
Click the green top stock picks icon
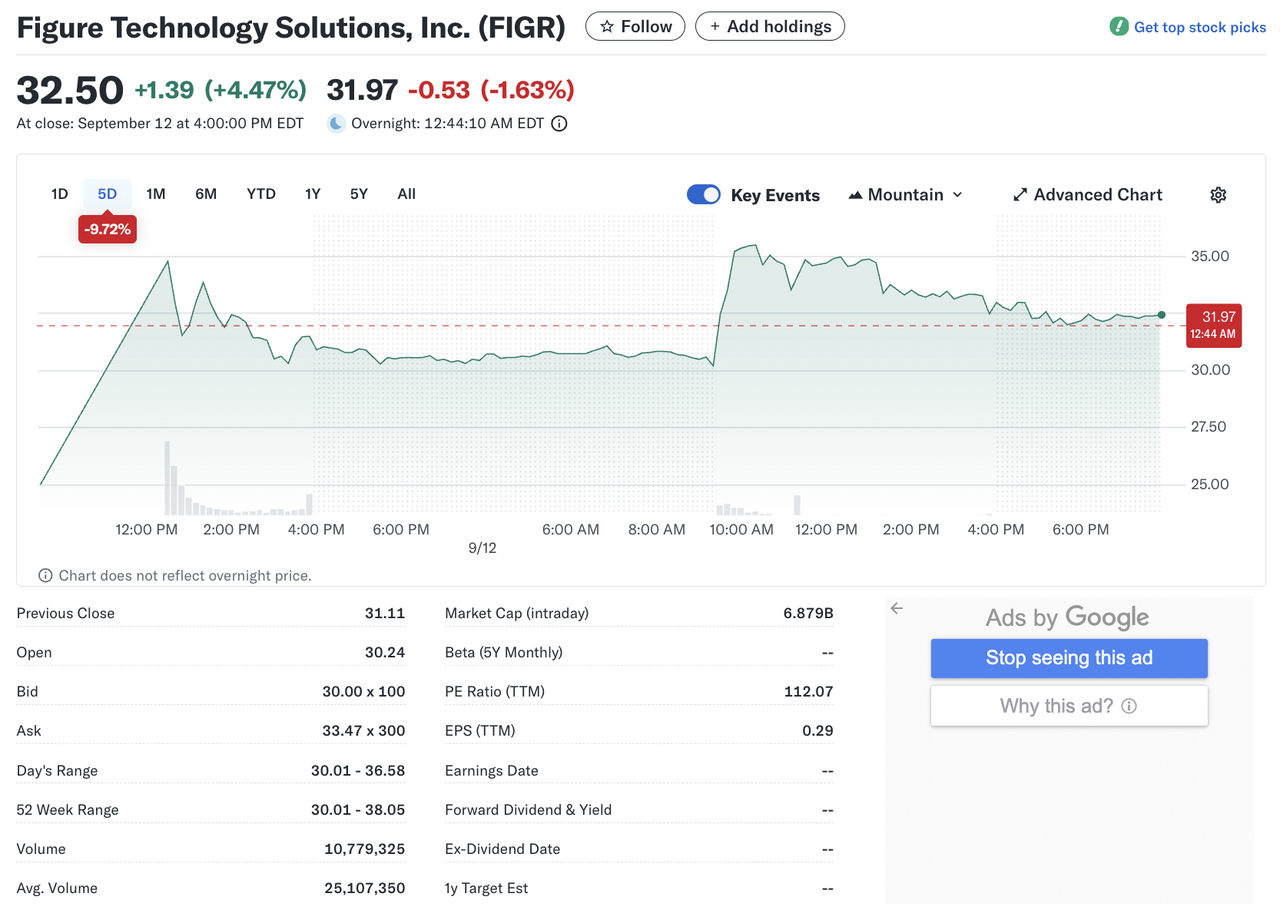point(1119,27)
